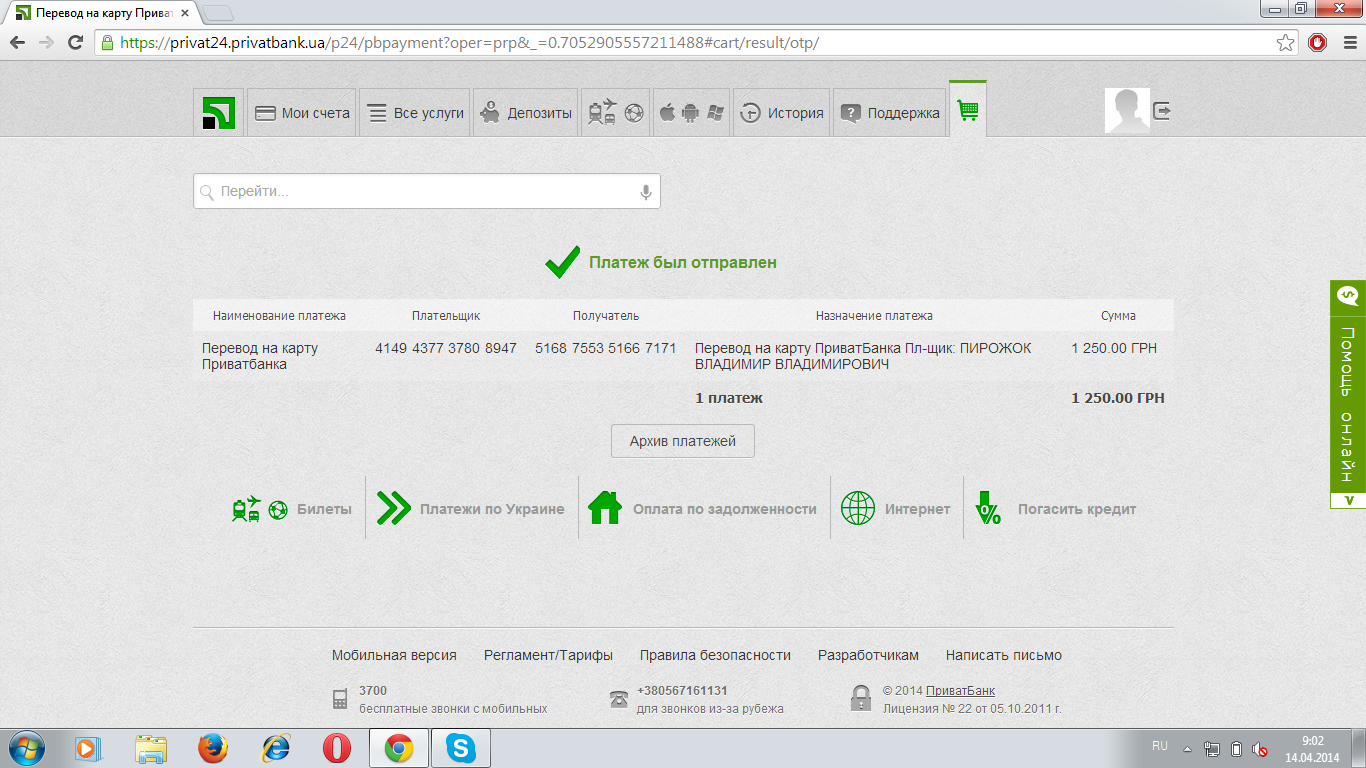Click the Платеж был отправлен confirmation text

683,262
